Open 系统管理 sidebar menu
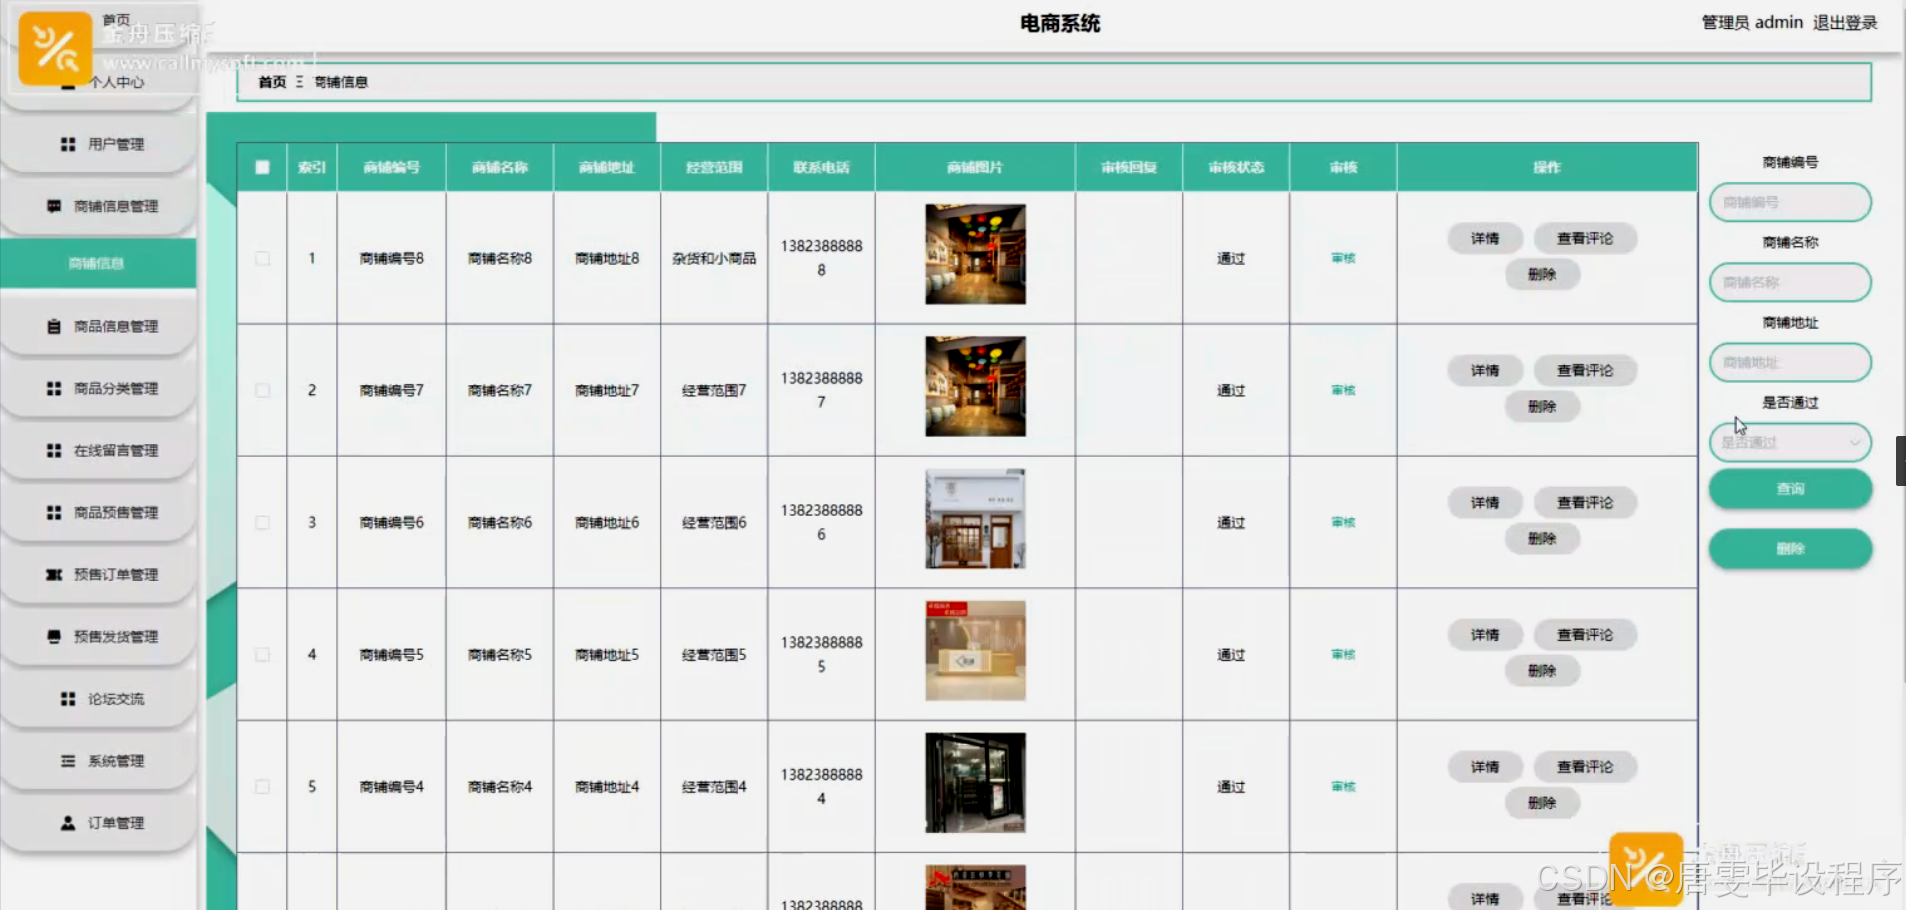 99,760
